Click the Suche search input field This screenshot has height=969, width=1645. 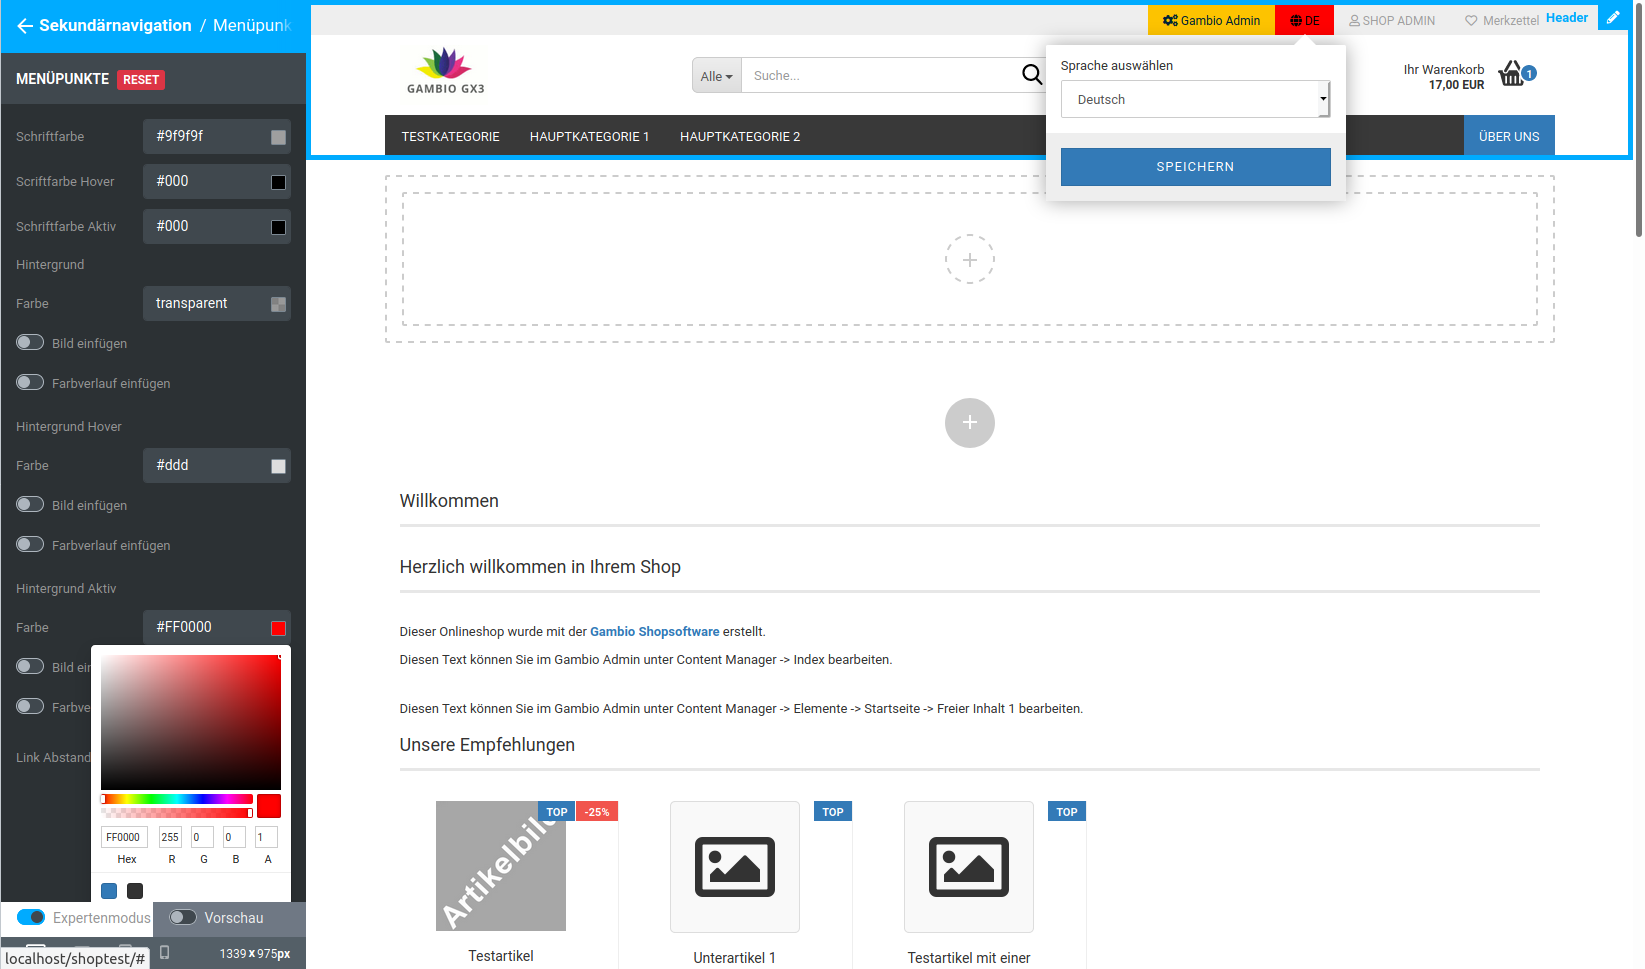tap(880, 76)
